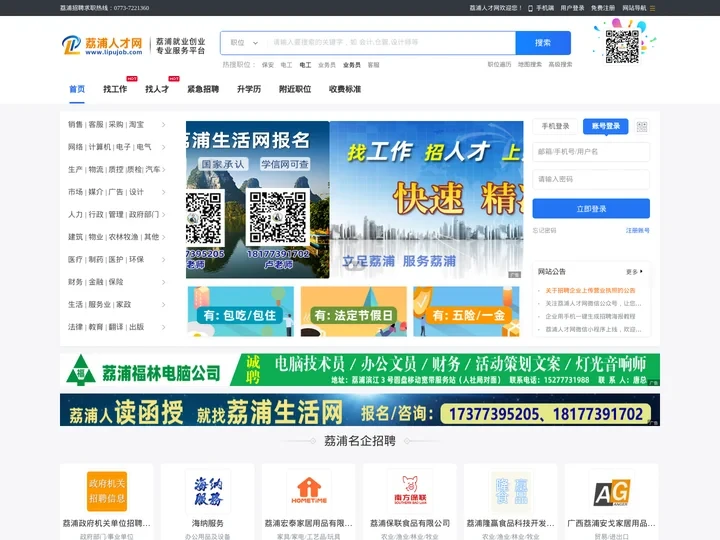Viewport: 720px width, 540px height.
Task: Open the 荔浦隆赢食品 company logo
Action: (511, 491)
